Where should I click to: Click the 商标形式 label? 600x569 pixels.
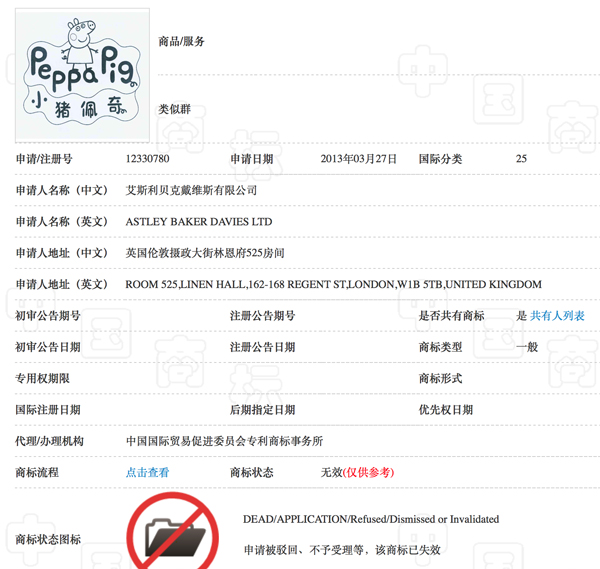440,378
